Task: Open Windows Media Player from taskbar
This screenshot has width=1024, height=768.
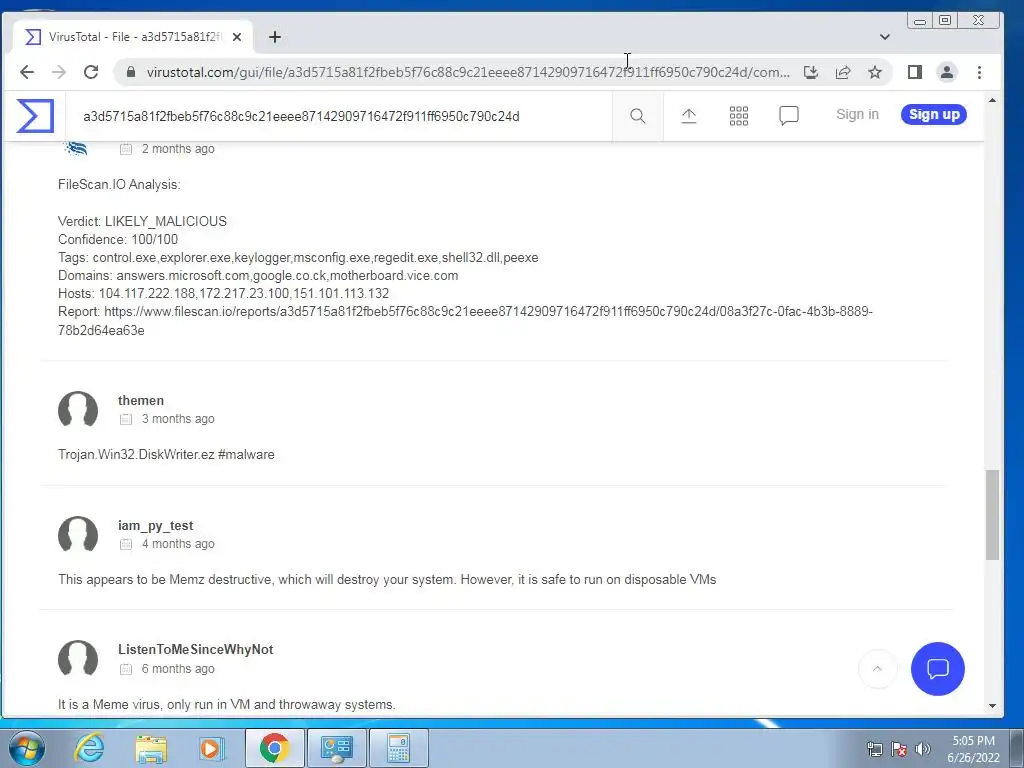Action: pyautogui.click(x=211, y=748)
